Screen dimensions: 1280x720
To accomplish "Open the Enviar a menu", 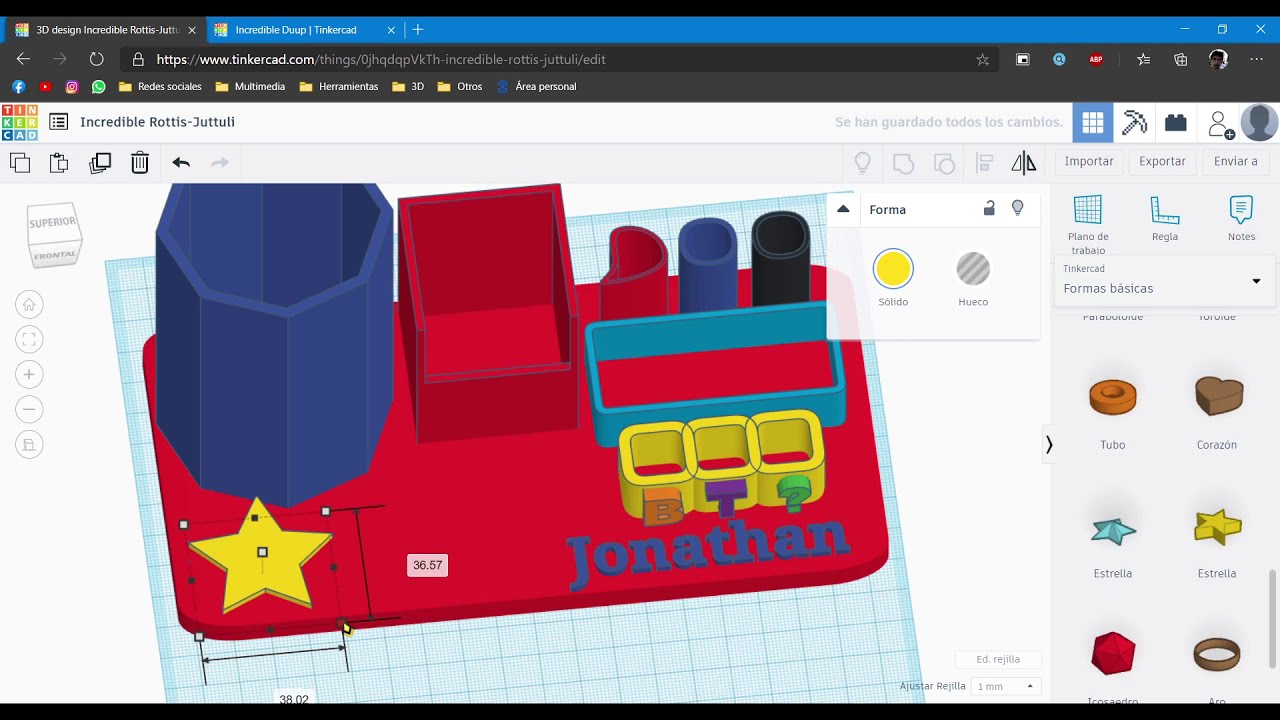I will click(x=1236, y=161).
